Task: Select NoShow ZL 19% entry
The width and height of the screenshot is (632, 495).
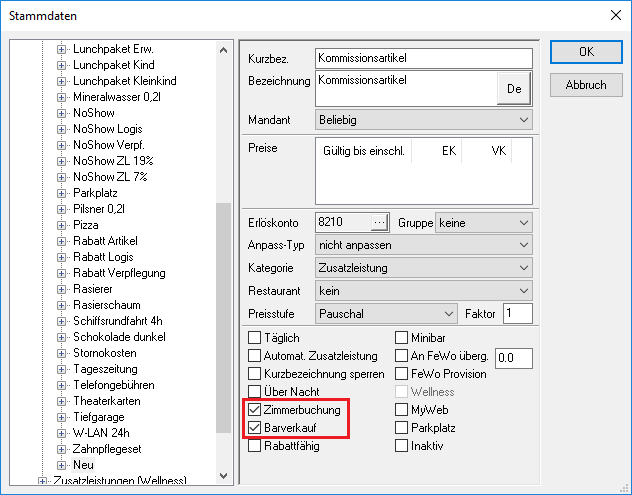Action: click(x=113, y=161)
